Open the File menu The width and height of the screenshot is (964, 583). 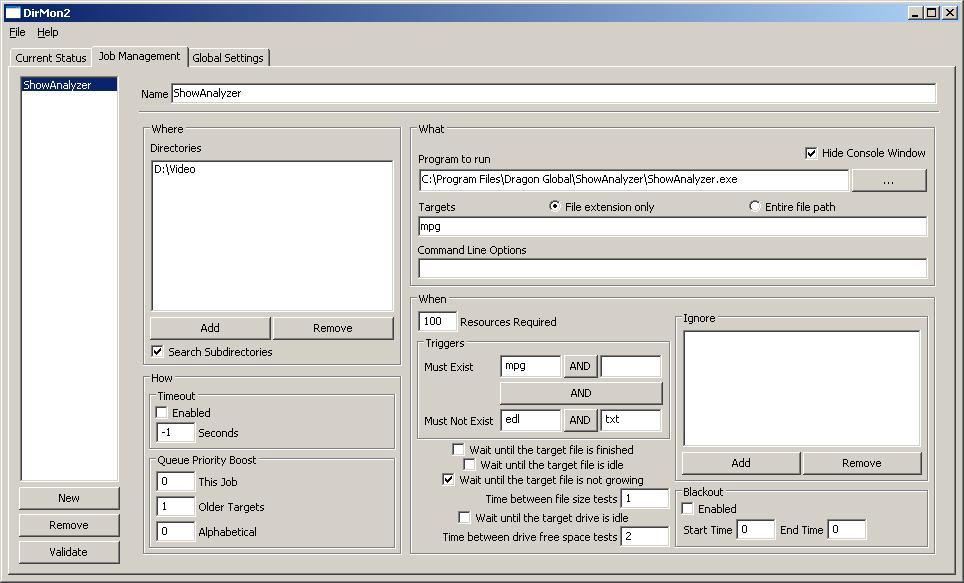[17, 32]
